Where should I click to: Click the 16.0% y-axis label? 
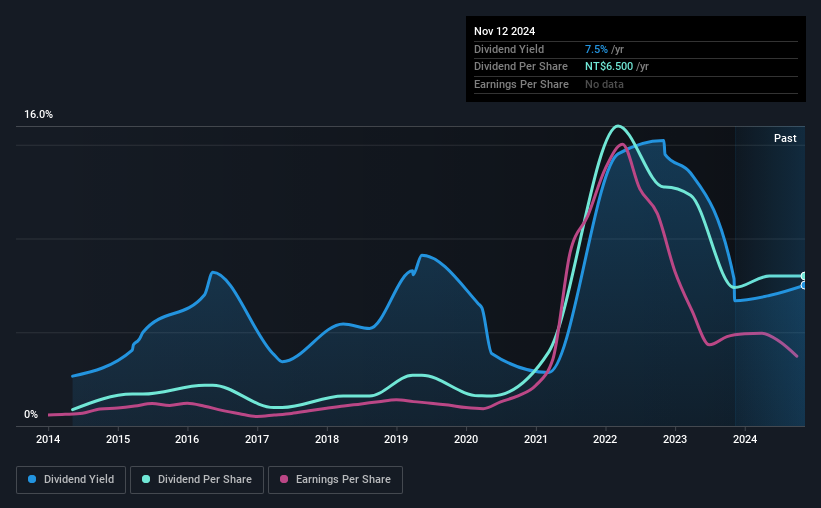point(38,115)
